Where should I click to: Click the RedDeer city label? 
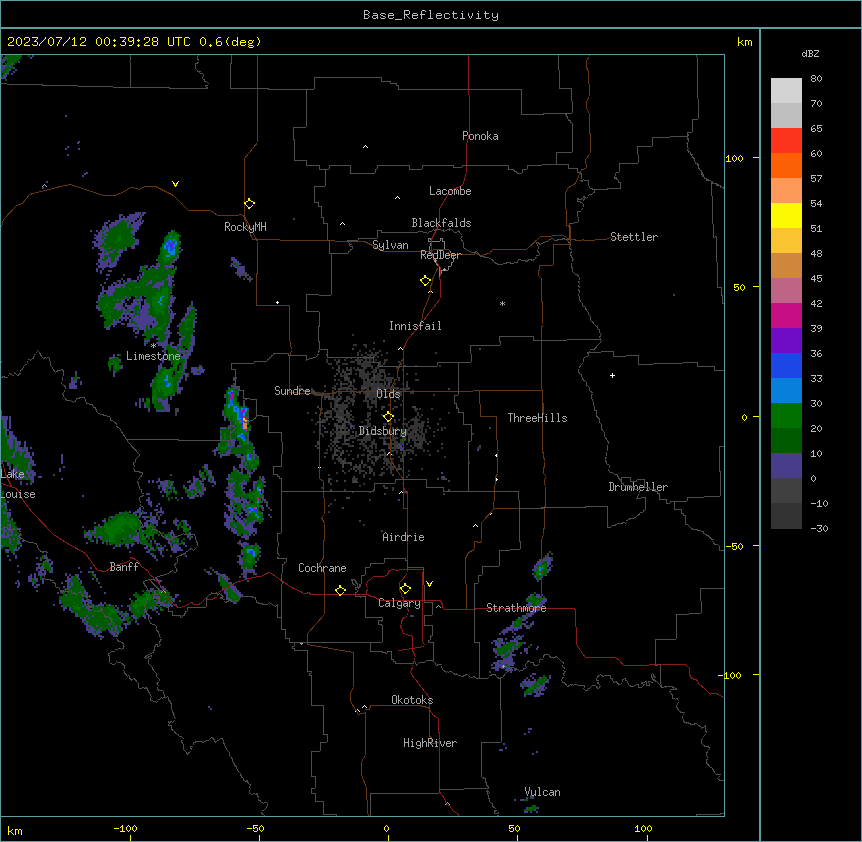[440, 255]
